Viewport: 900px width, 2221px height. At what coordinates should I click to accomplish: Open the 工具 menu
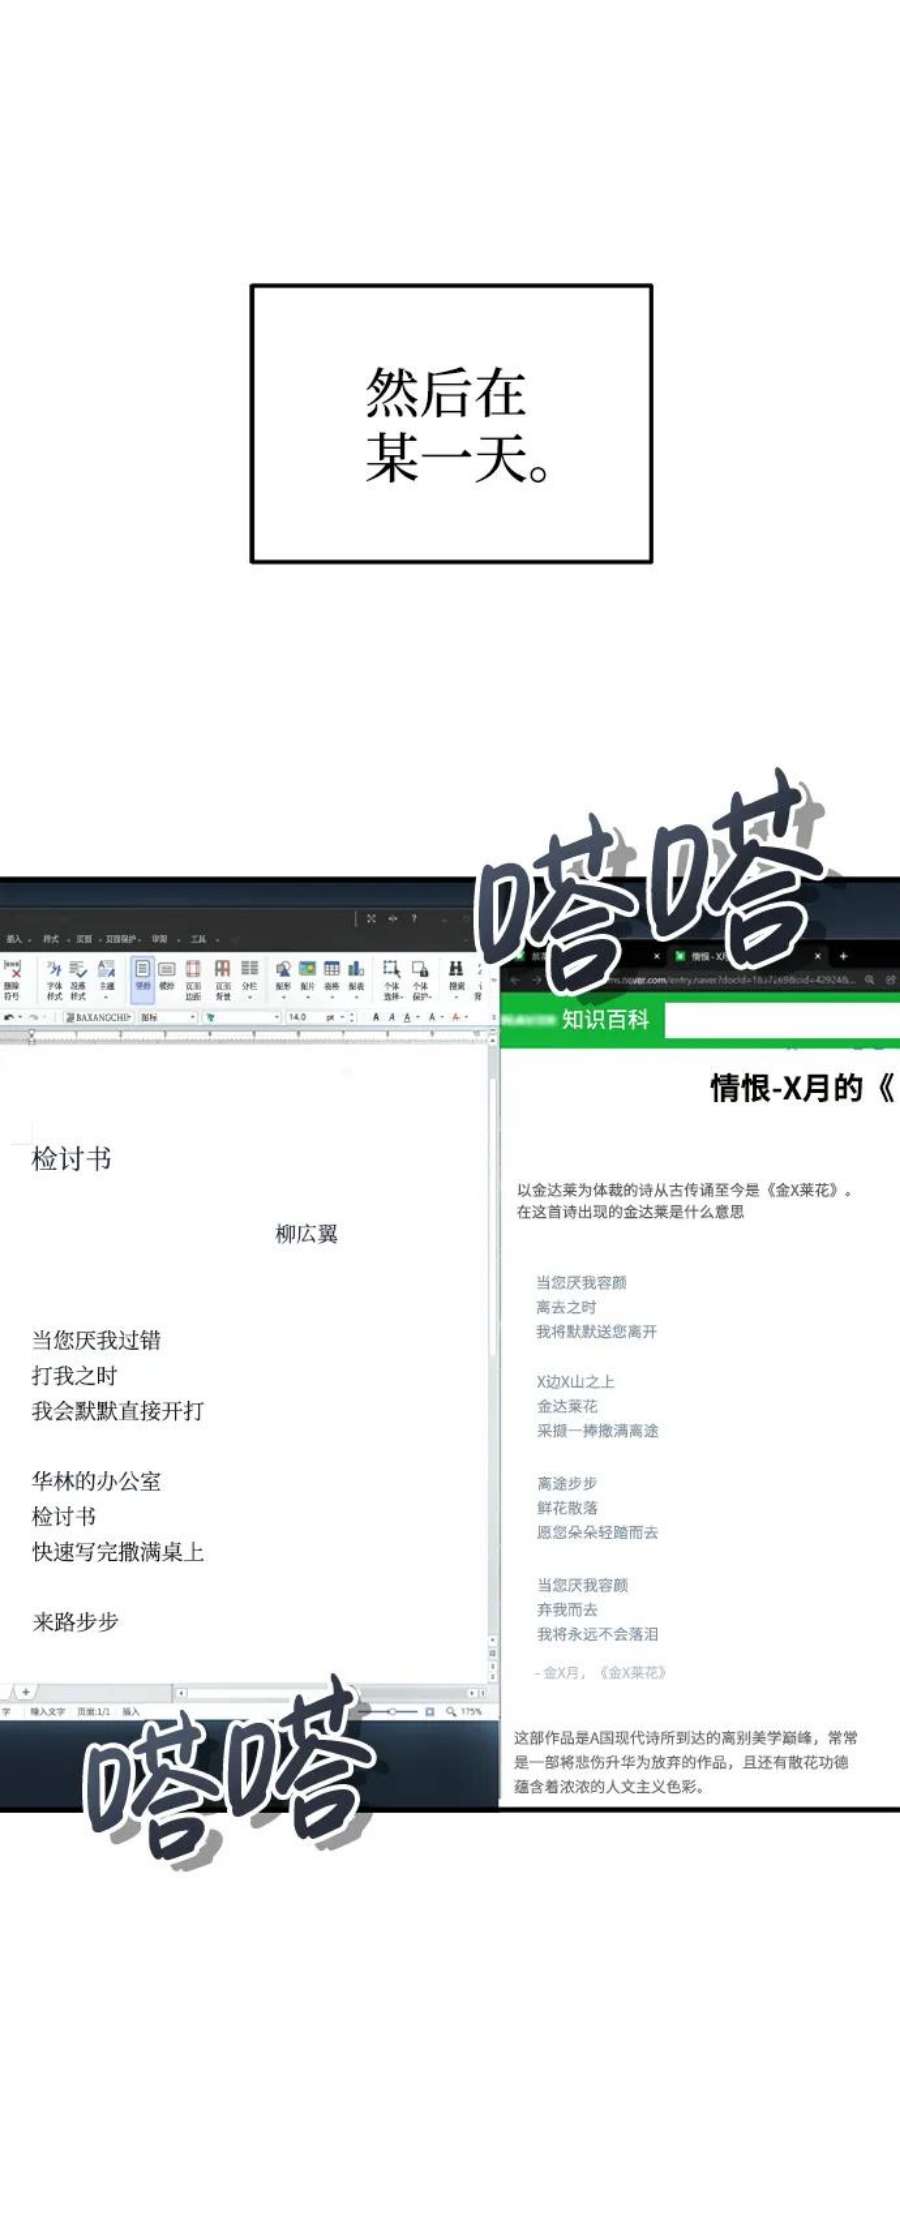pyautogui.click(x=198, y=939)
